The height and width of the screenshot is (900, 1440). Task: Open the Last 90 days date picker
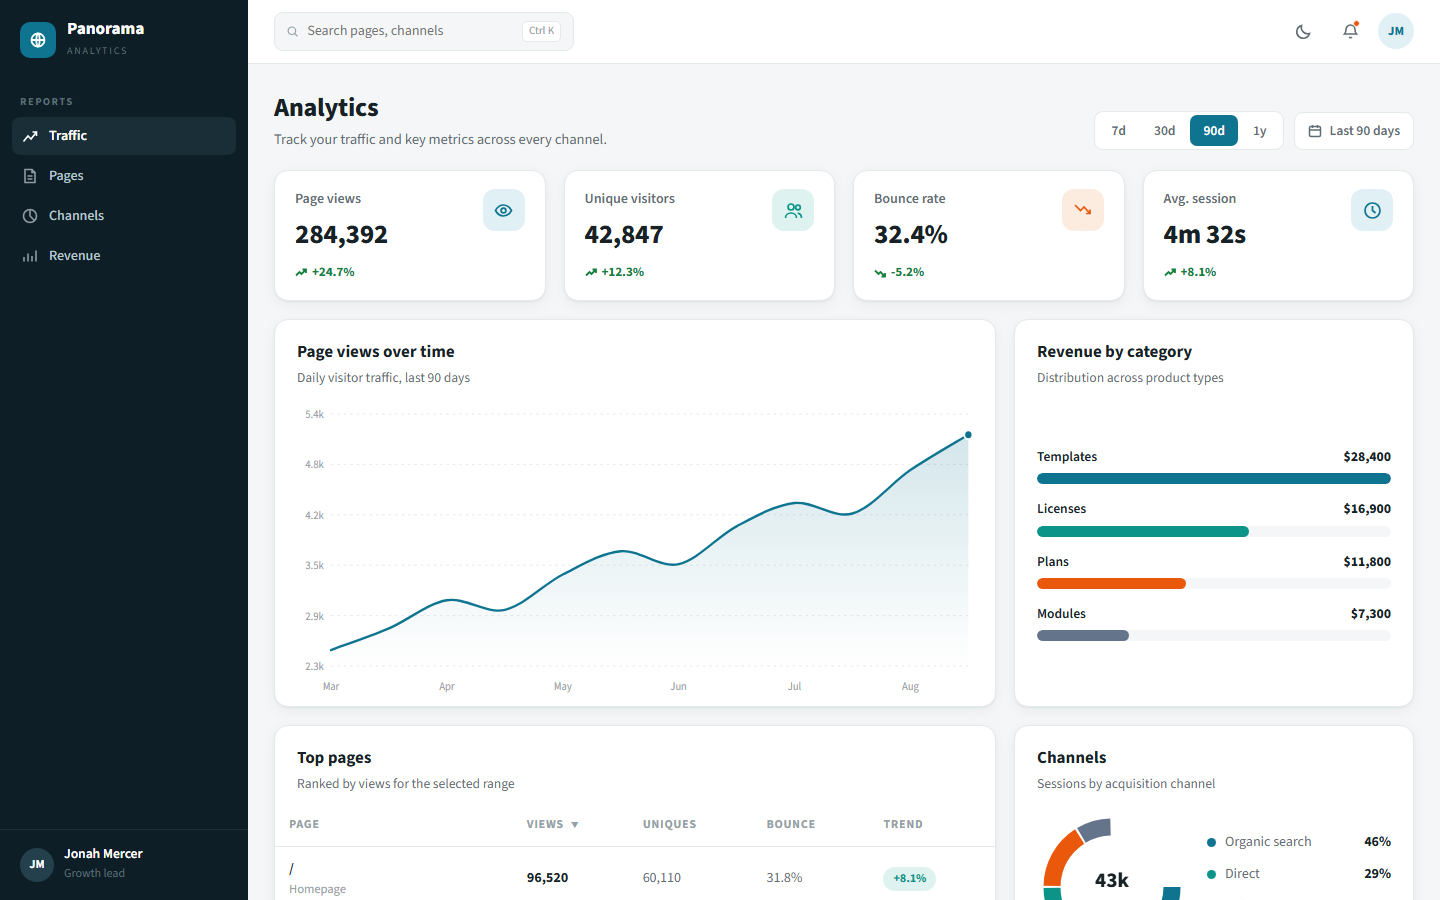coord(1354,131)
